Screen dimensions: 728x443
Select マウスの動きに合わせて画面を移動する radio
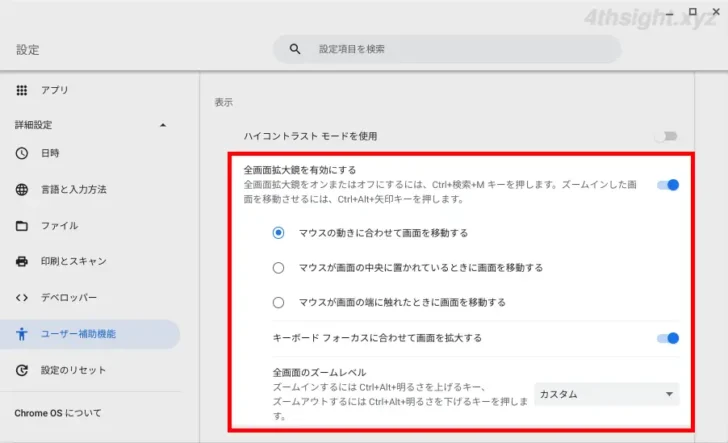(x=278, y=233)
